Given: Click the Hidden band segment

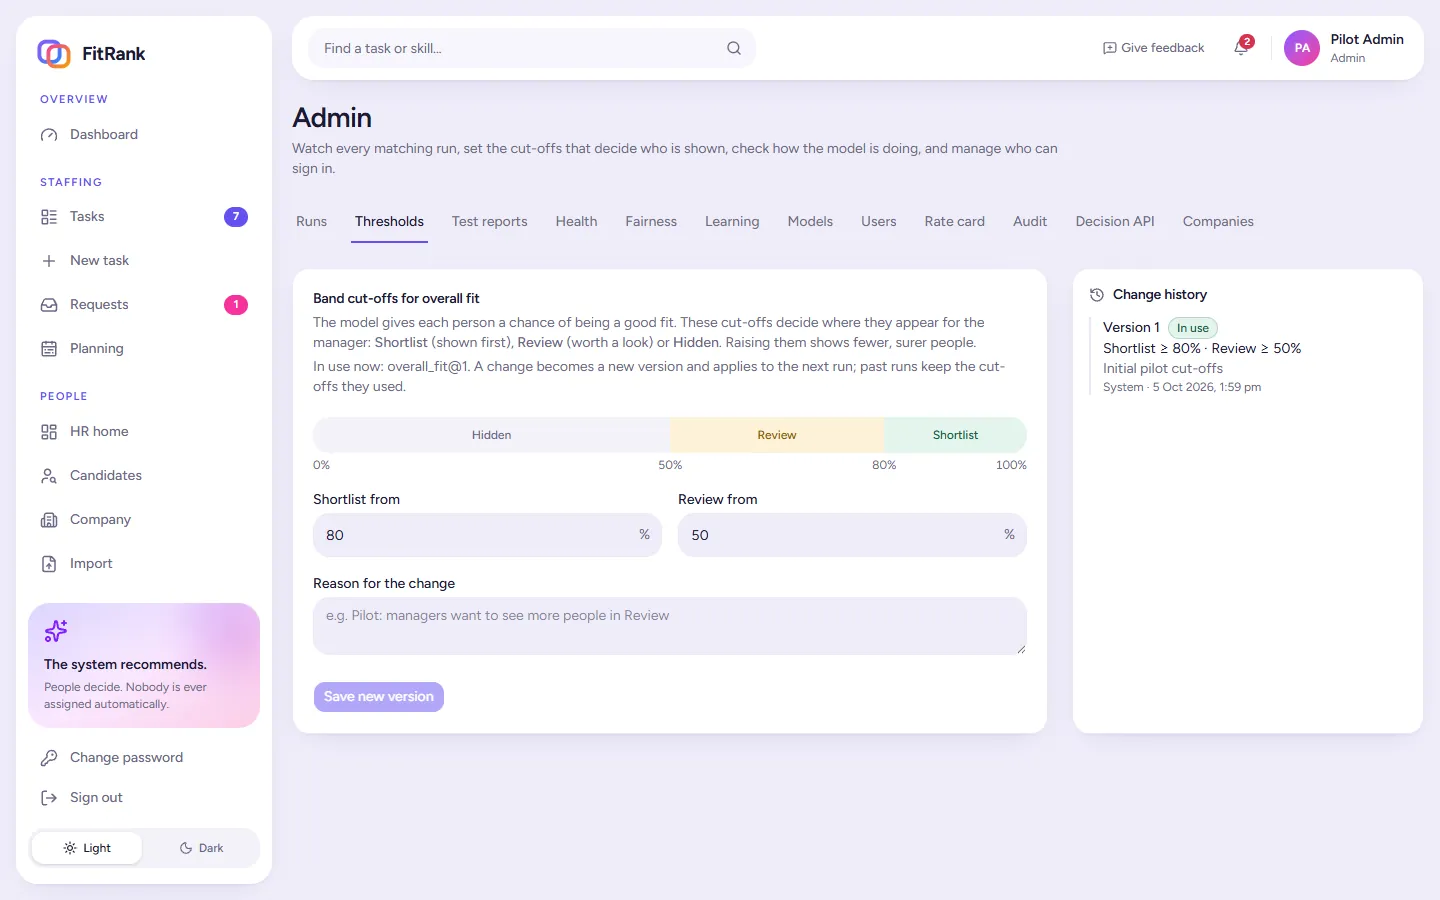Looking at the screenshot, I should (x=491, y=435).
